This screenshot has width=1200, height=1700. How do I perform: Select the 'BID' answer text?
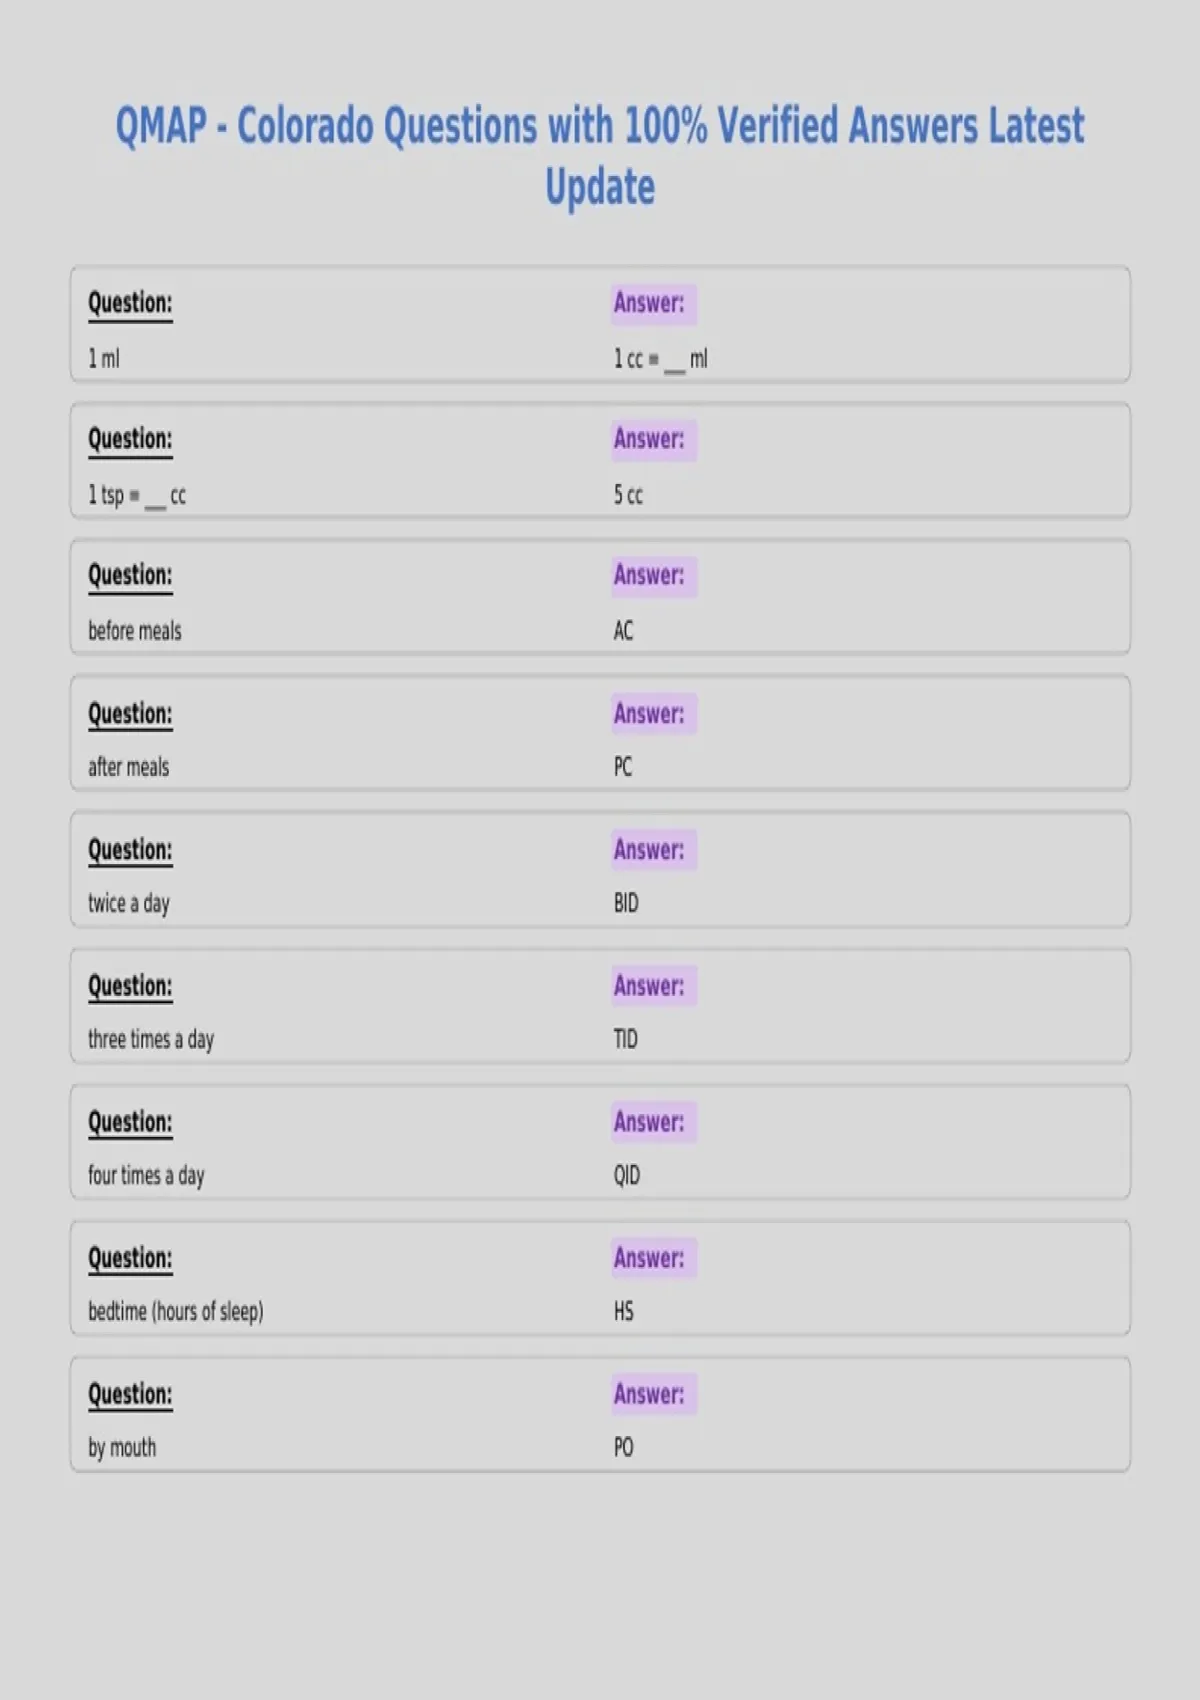[x=626, y=903]
